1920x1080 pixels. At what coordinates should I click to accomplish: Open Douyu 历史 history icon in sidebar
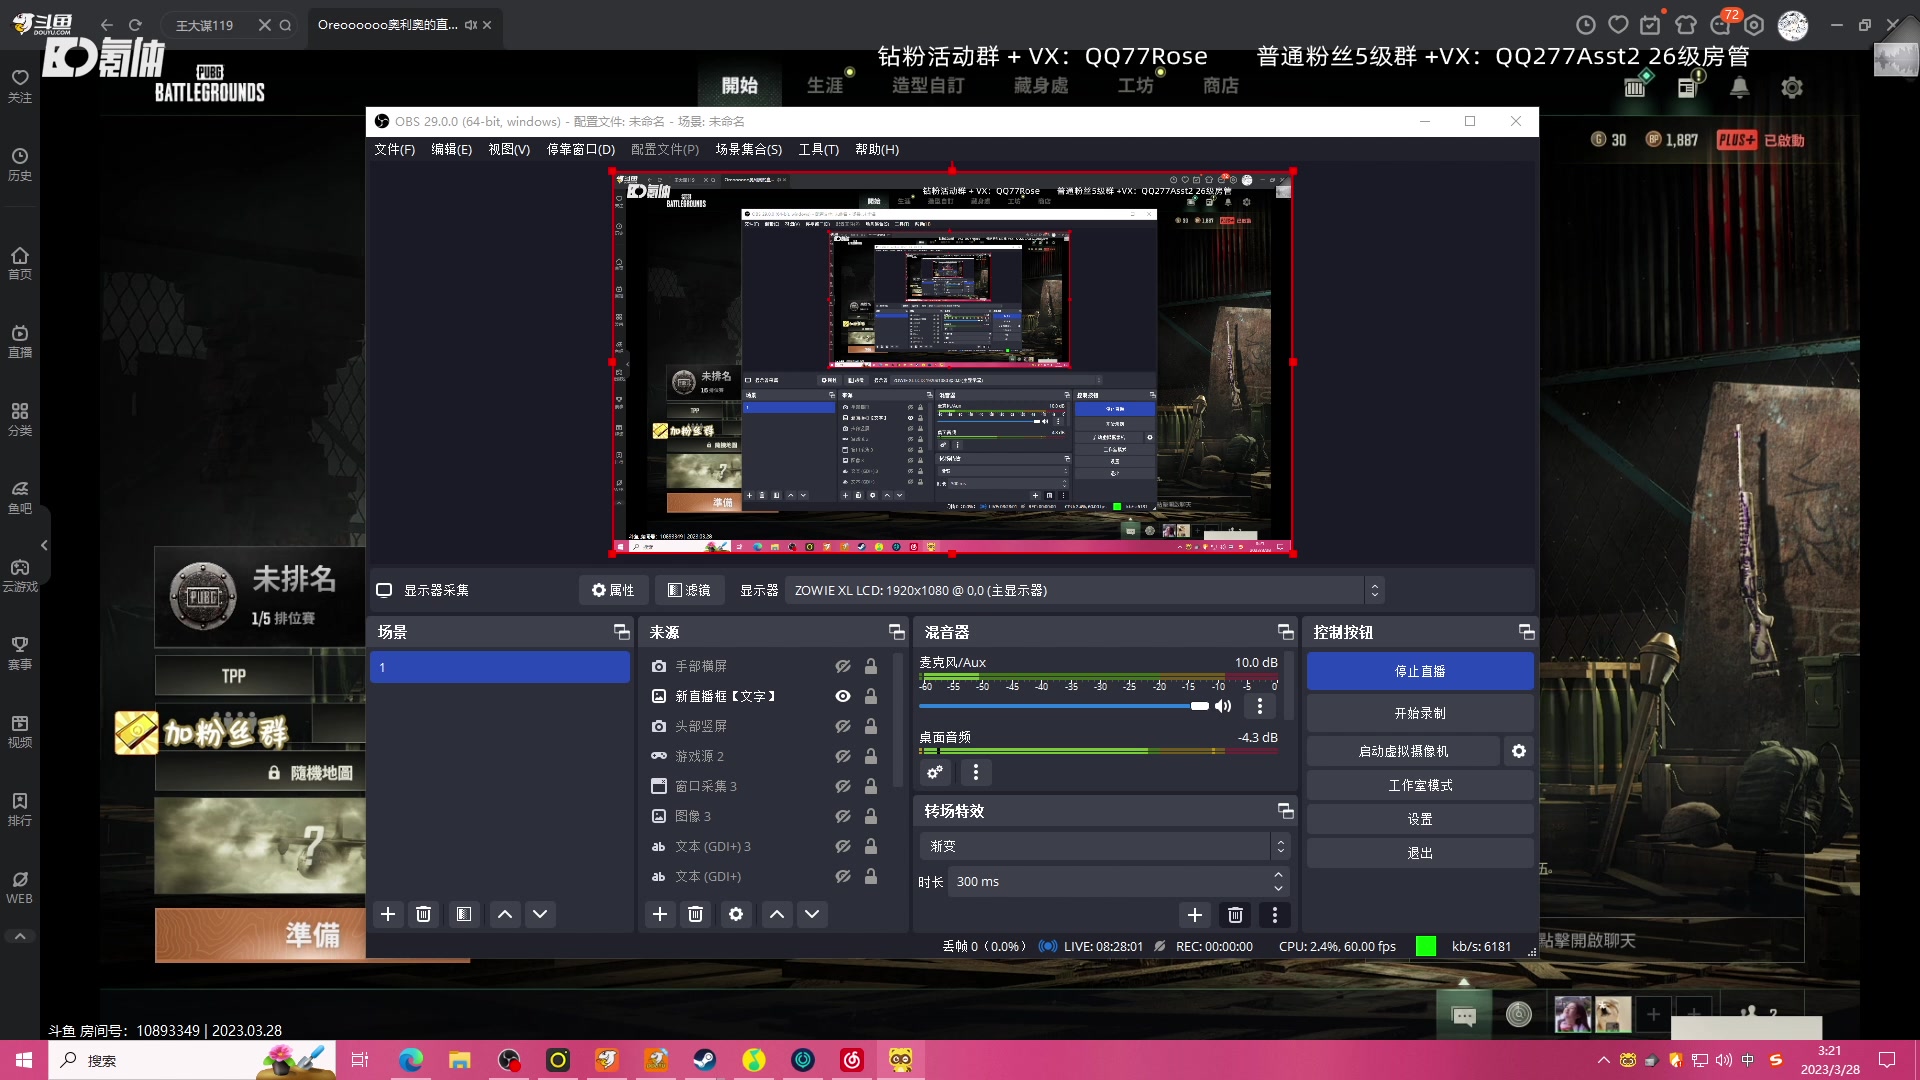20,165
